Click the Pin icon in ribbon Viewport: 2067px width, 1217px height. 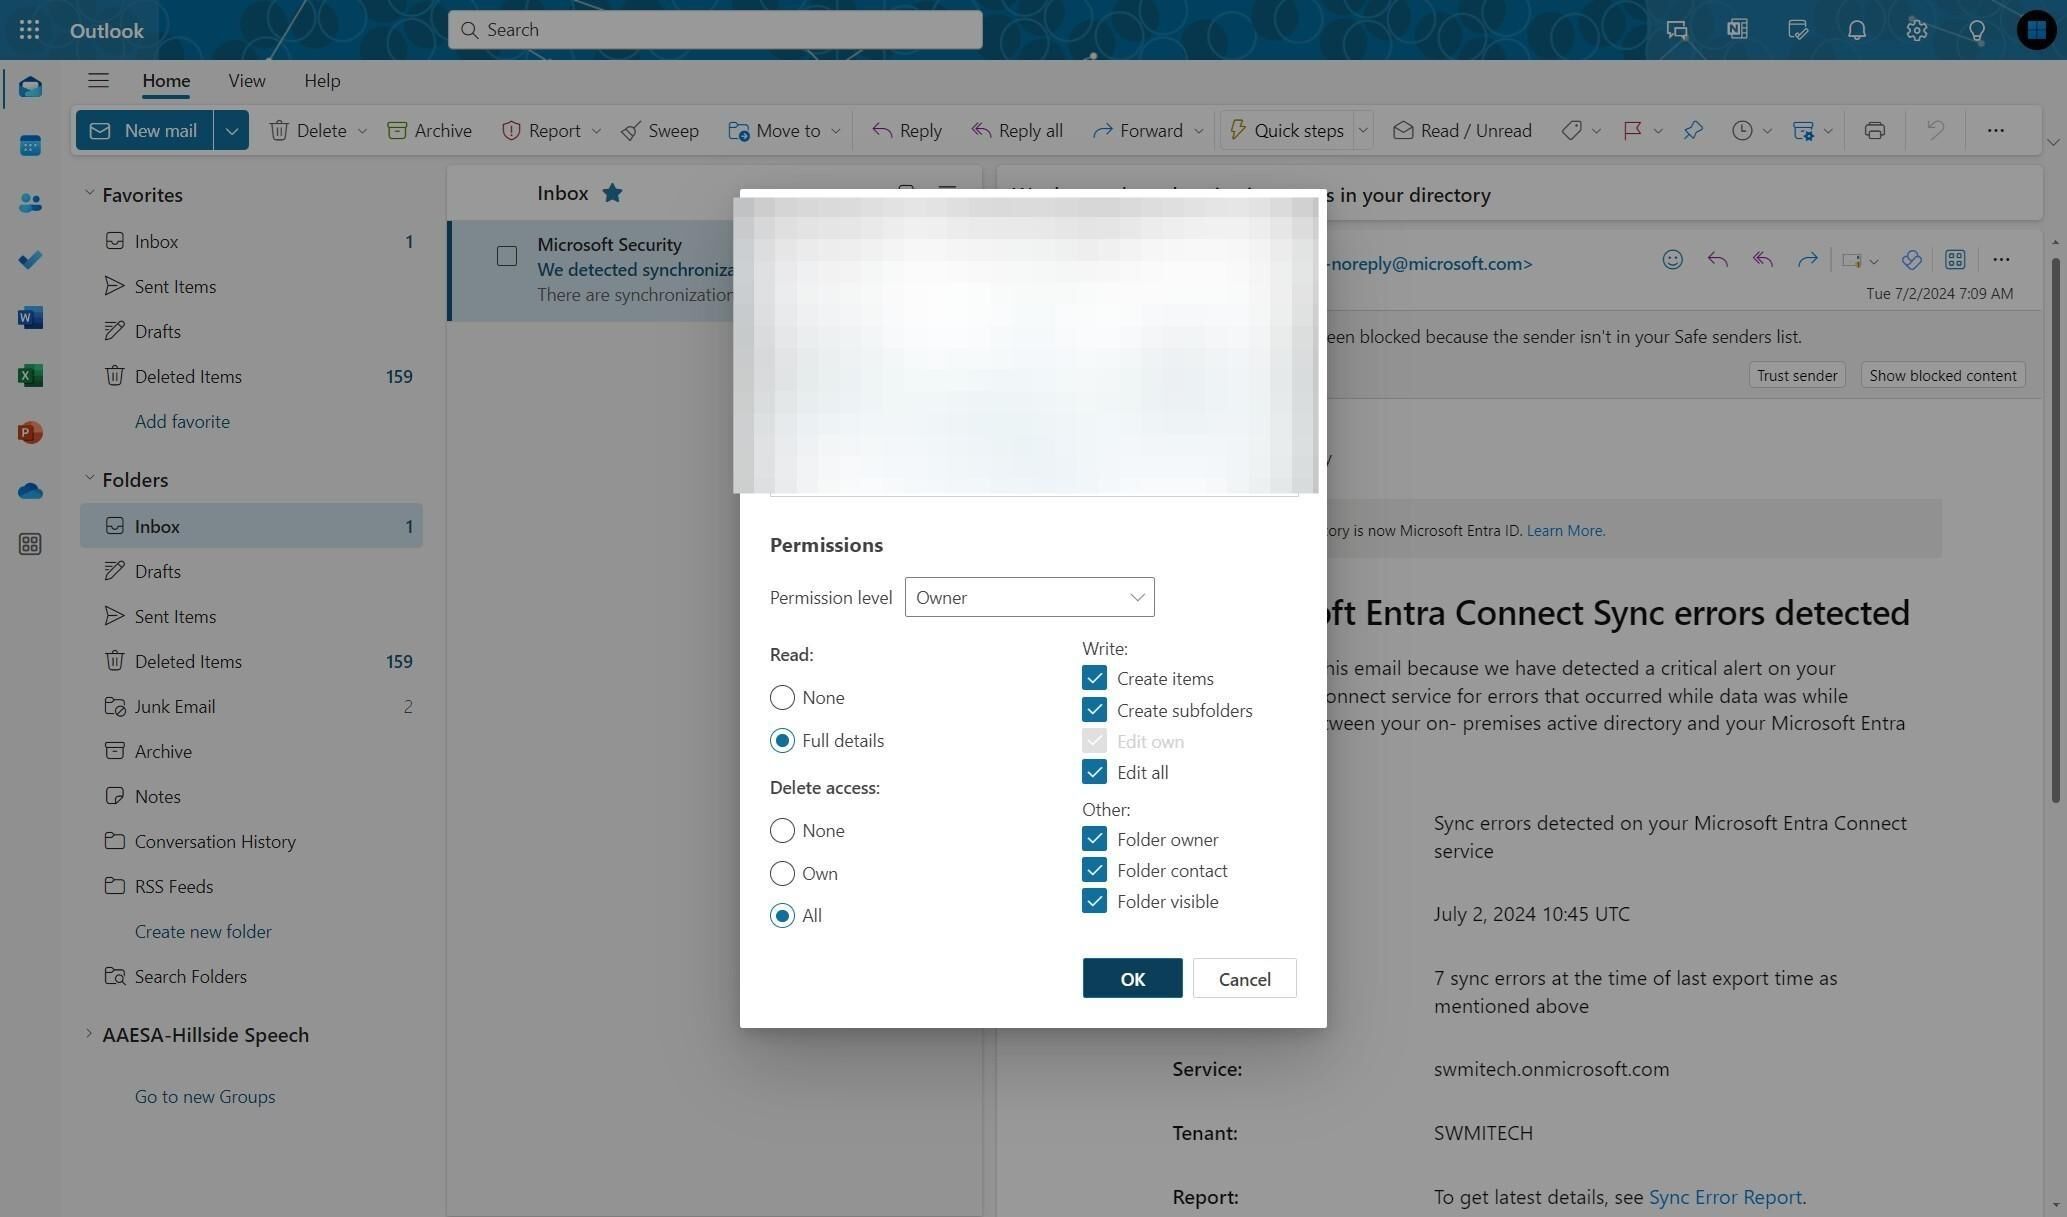[x=1692, y=131]
